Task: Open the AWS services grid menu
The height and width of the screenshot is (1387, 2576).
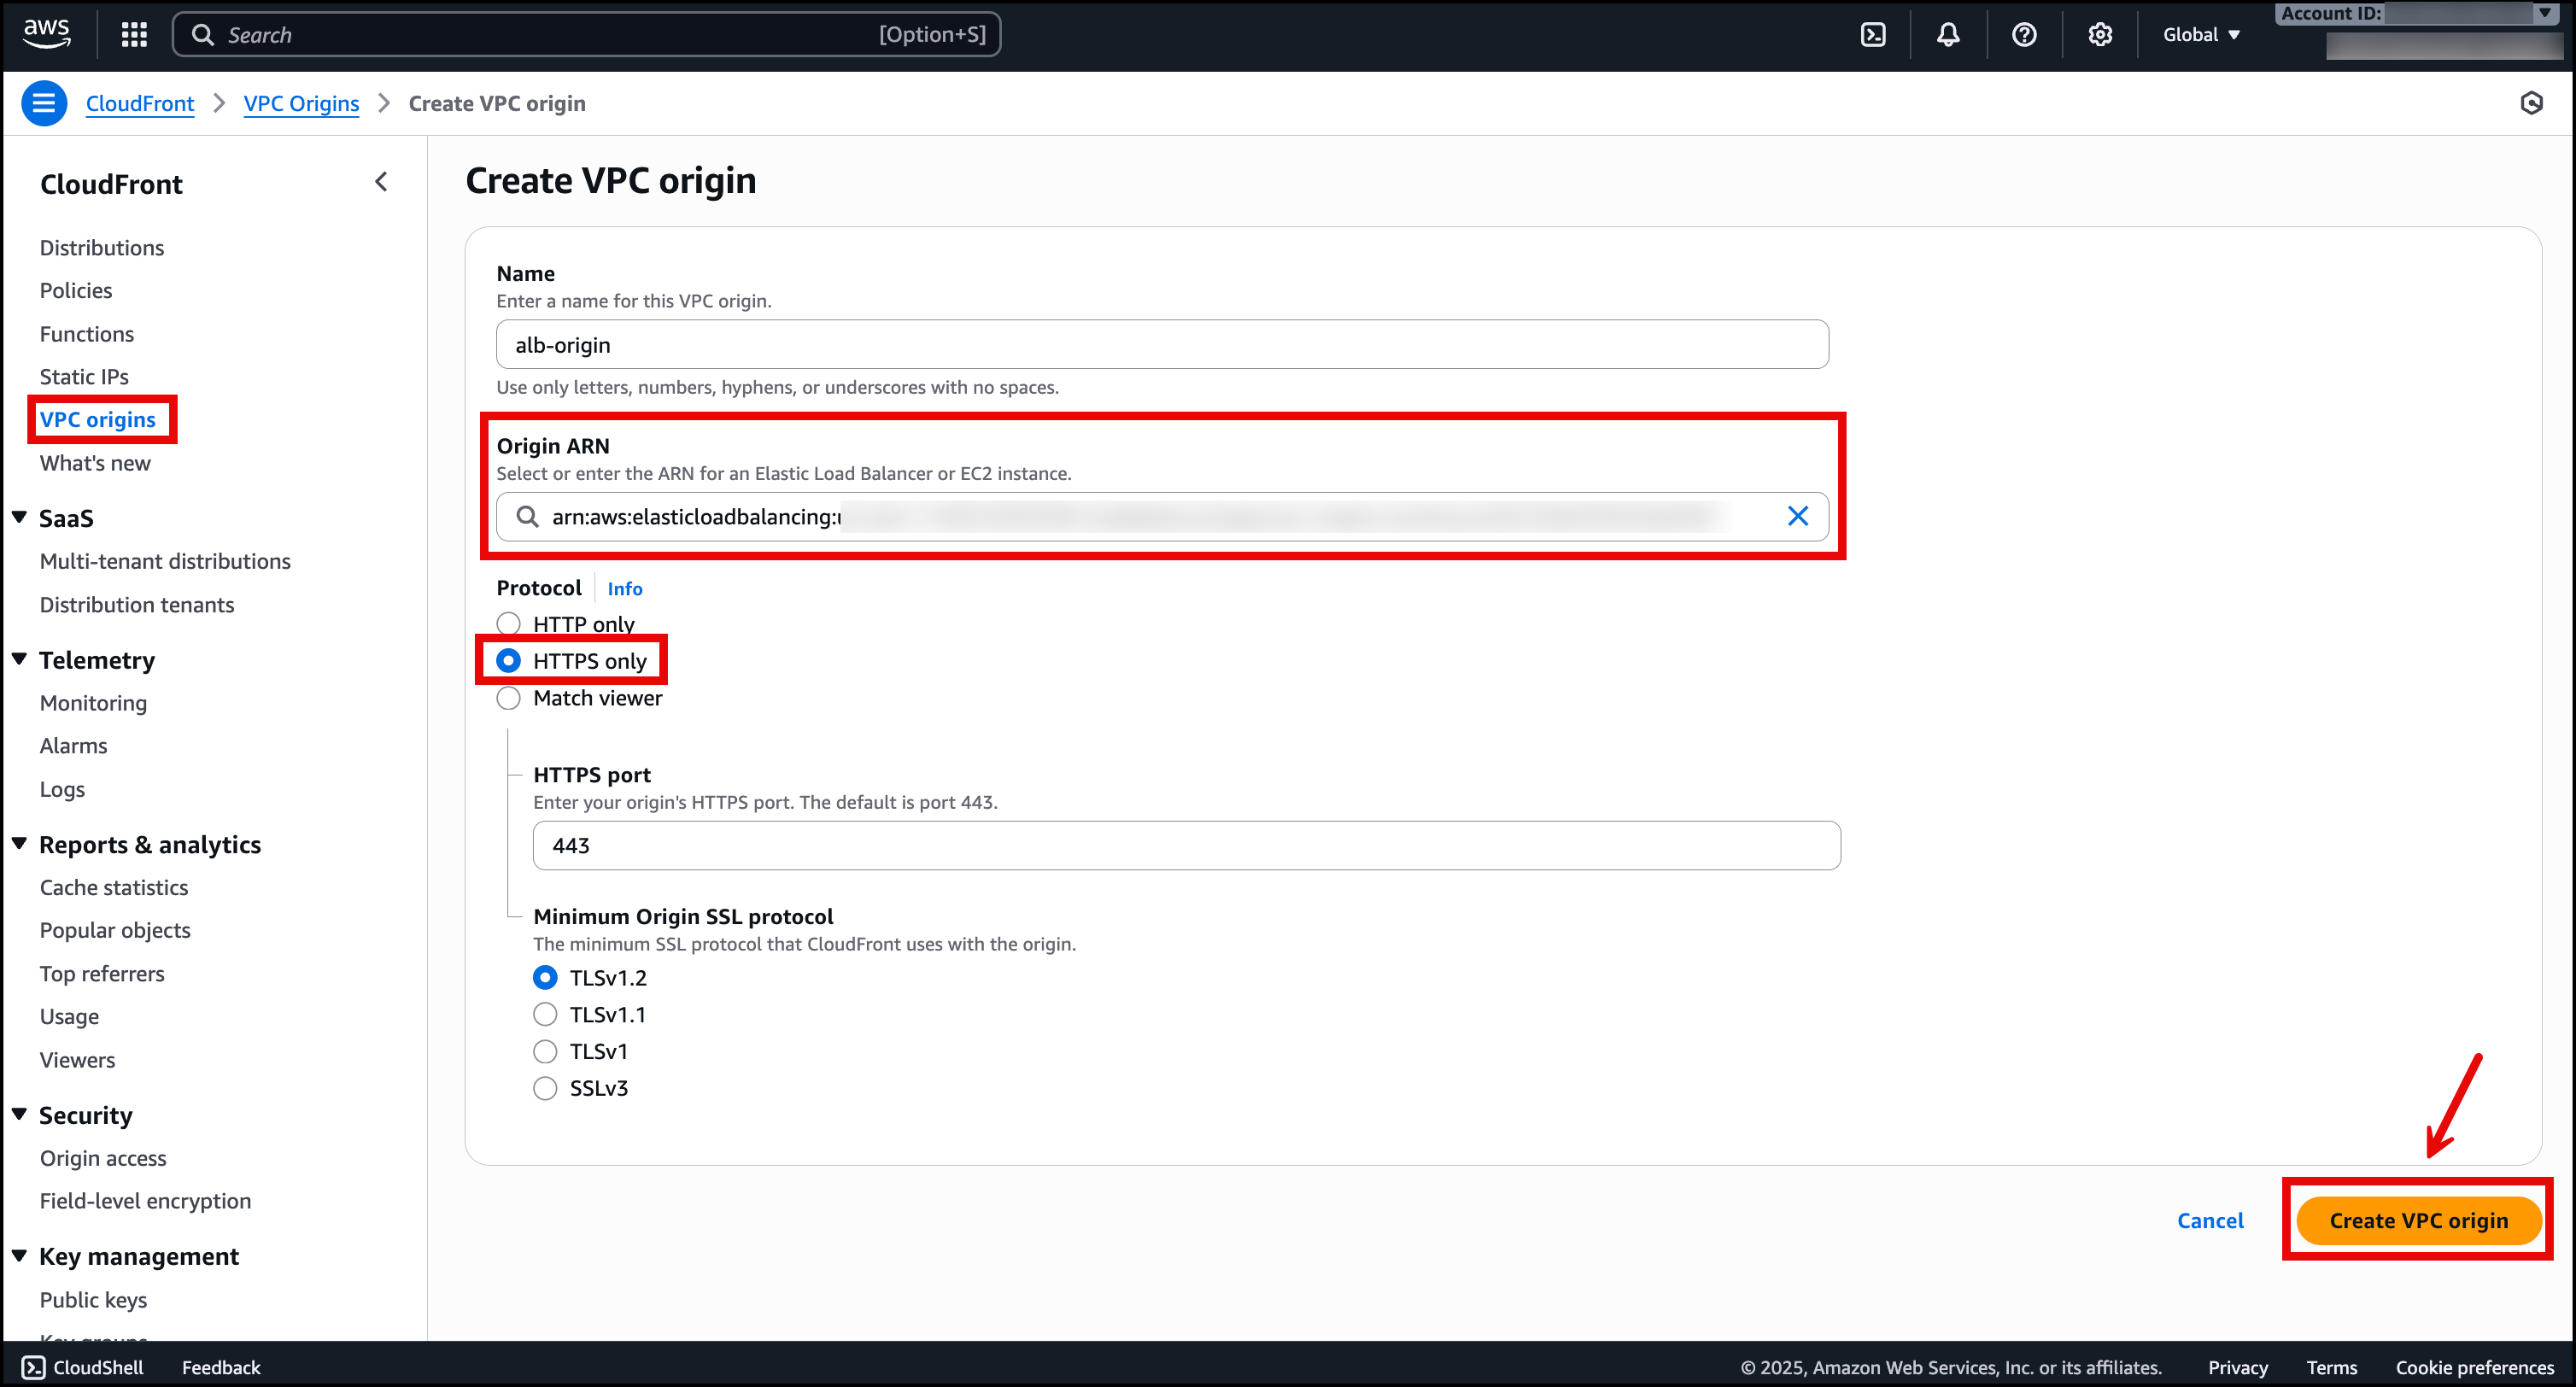Action: click(x=133, y=34)
